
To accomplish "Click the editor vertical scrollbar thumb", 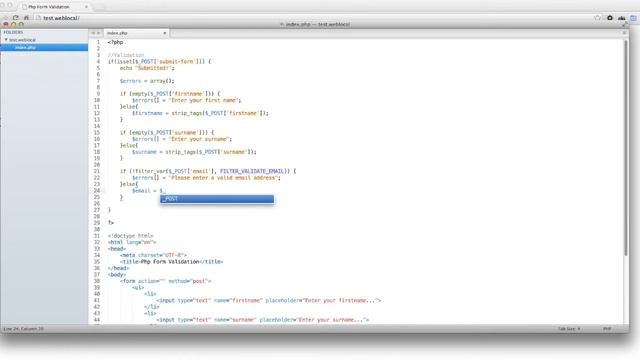I will 626,148.
